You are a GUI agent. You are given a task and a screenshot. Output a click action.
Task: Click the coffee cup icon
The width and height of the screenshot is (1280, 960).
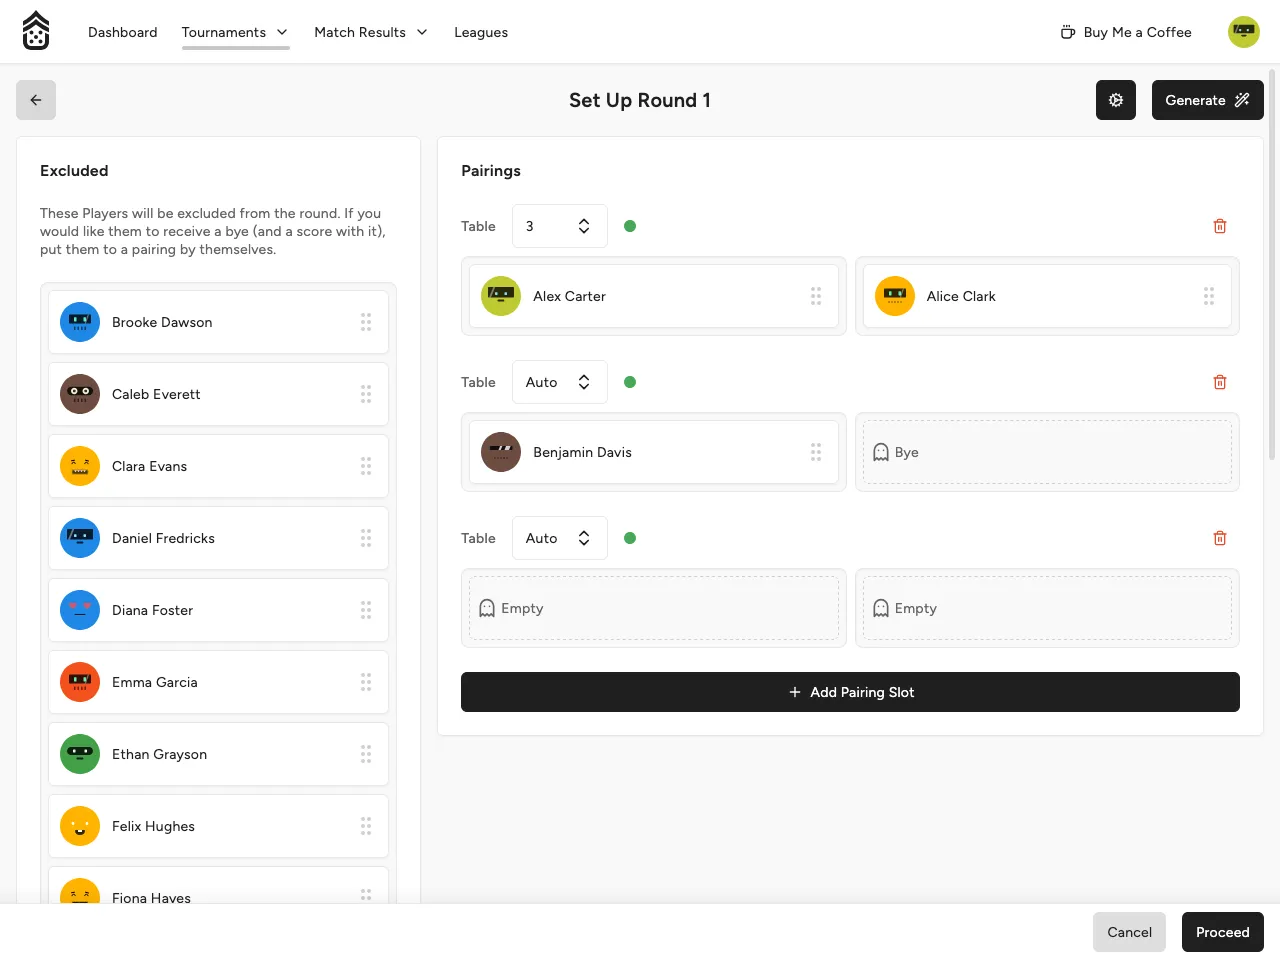pyautogui.click(x=1068, y=32)
